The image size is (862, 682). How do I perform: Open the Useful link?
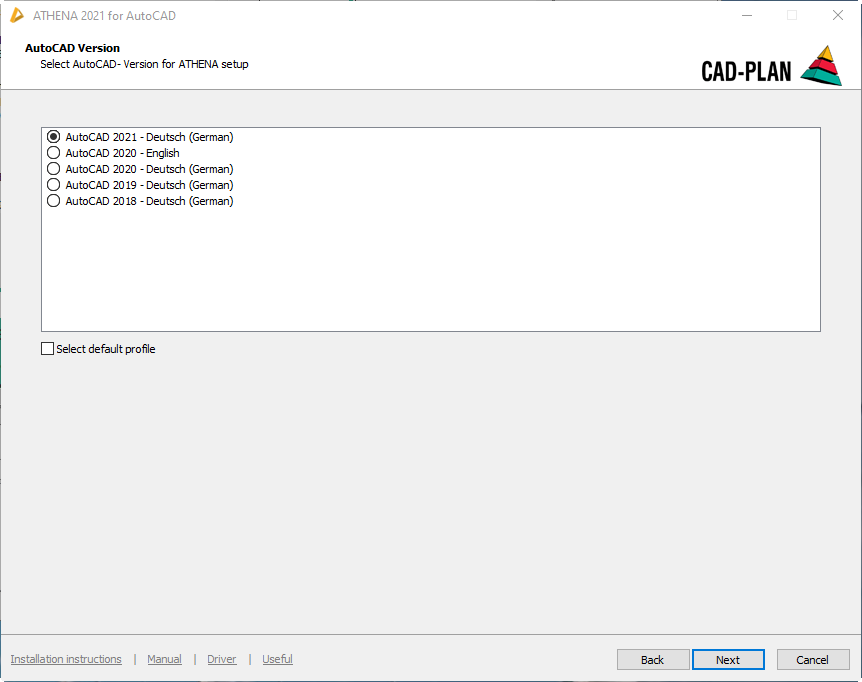coord(277,659)
